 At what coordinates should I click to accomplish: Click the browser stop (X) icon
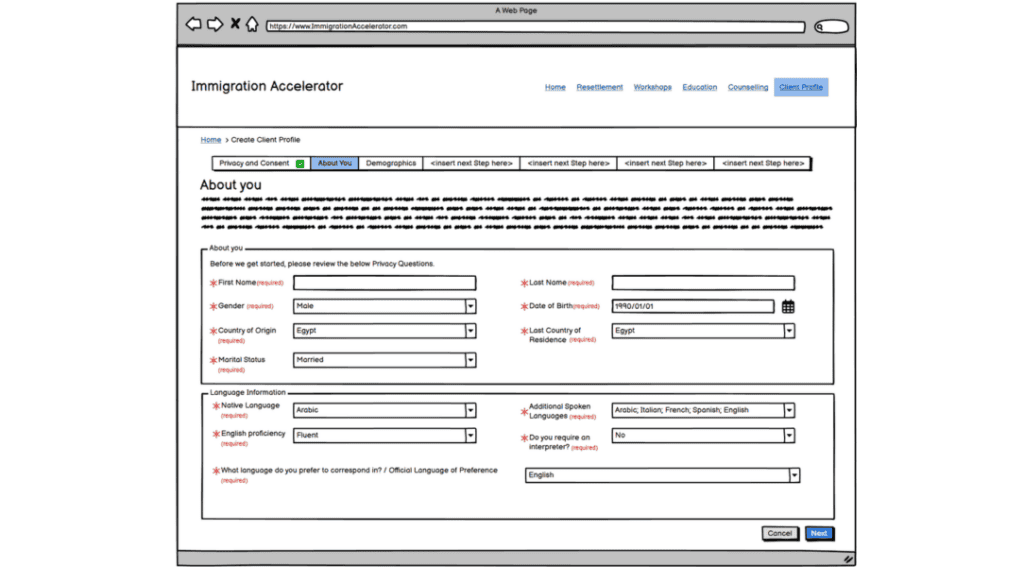tap(235, 24)
